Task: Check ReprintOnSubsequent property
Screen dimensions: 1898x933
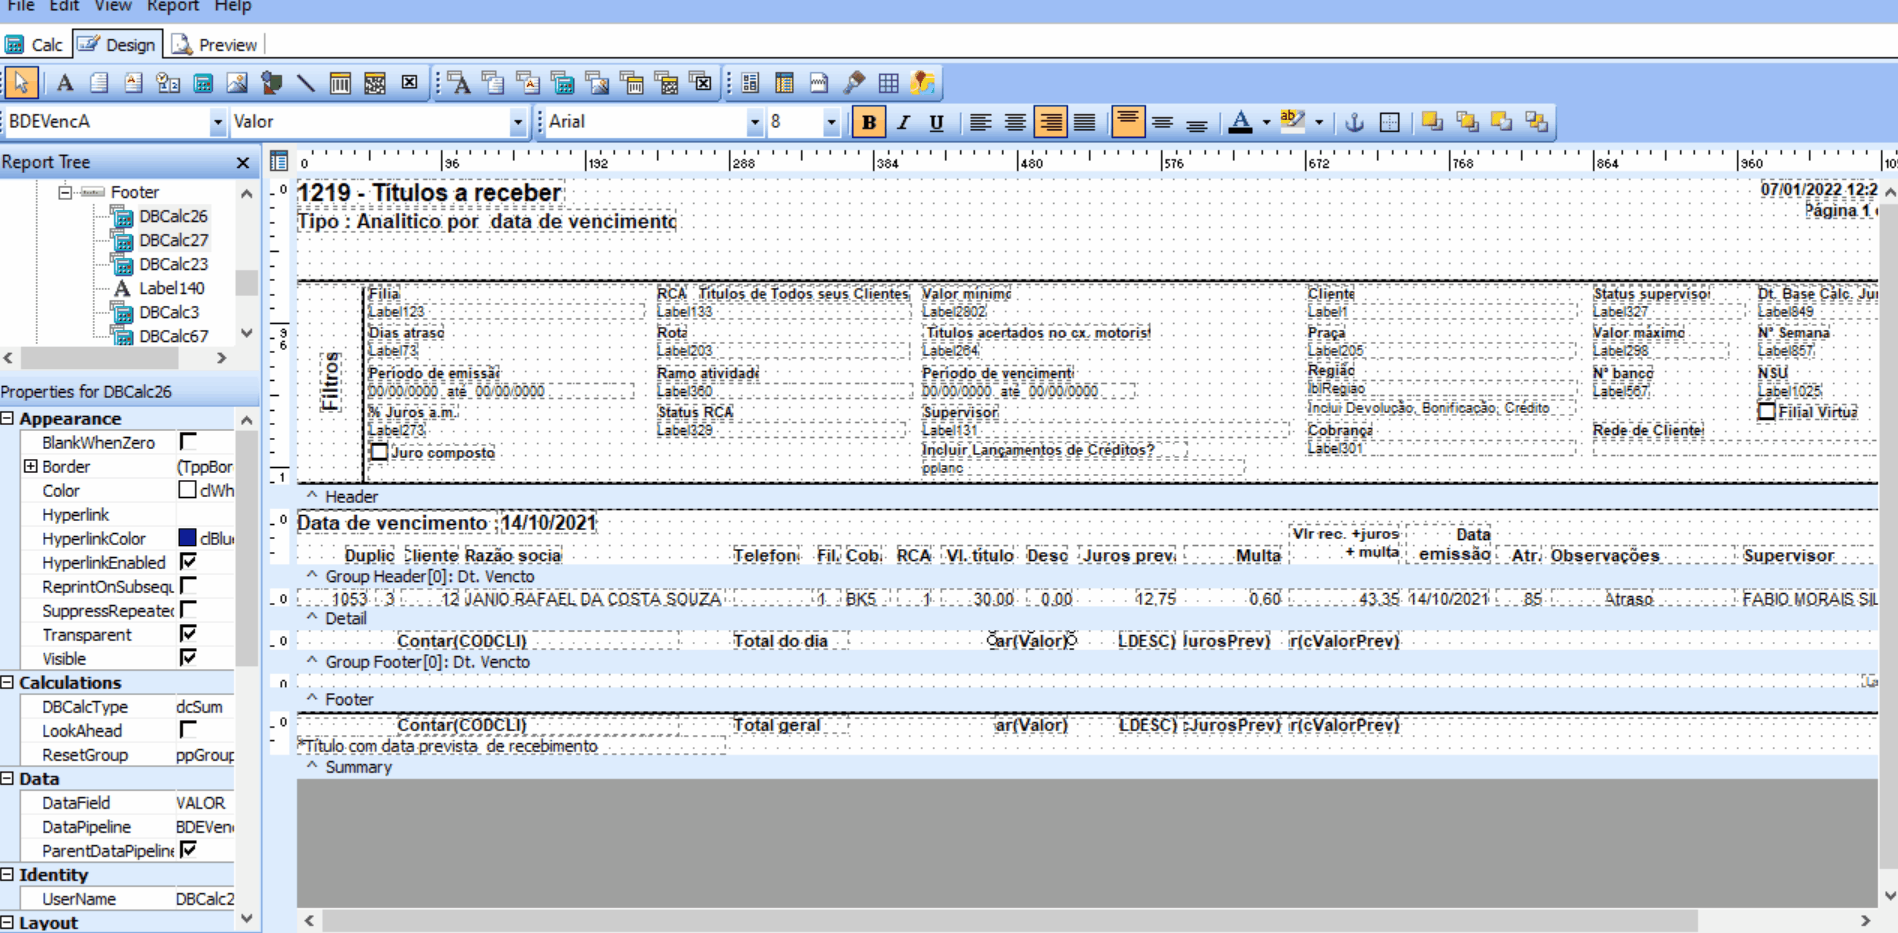Action: 188,585
